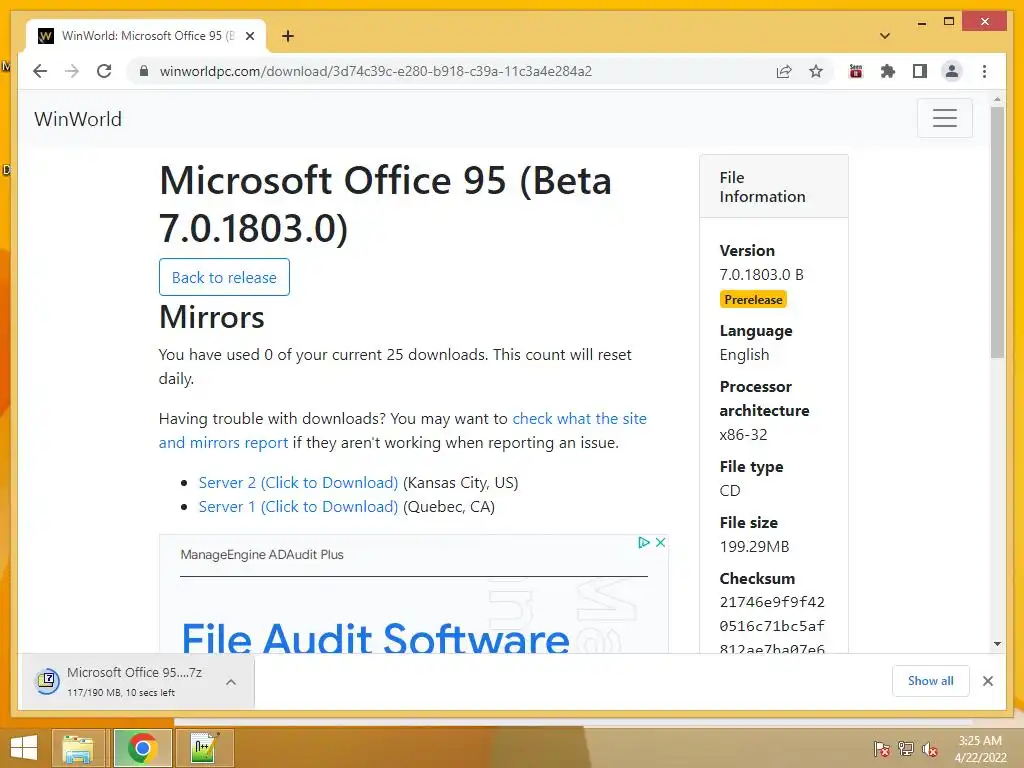Open the network tray icon
This screenshot has width=1024, height=768.
click(x=905, y=749)
